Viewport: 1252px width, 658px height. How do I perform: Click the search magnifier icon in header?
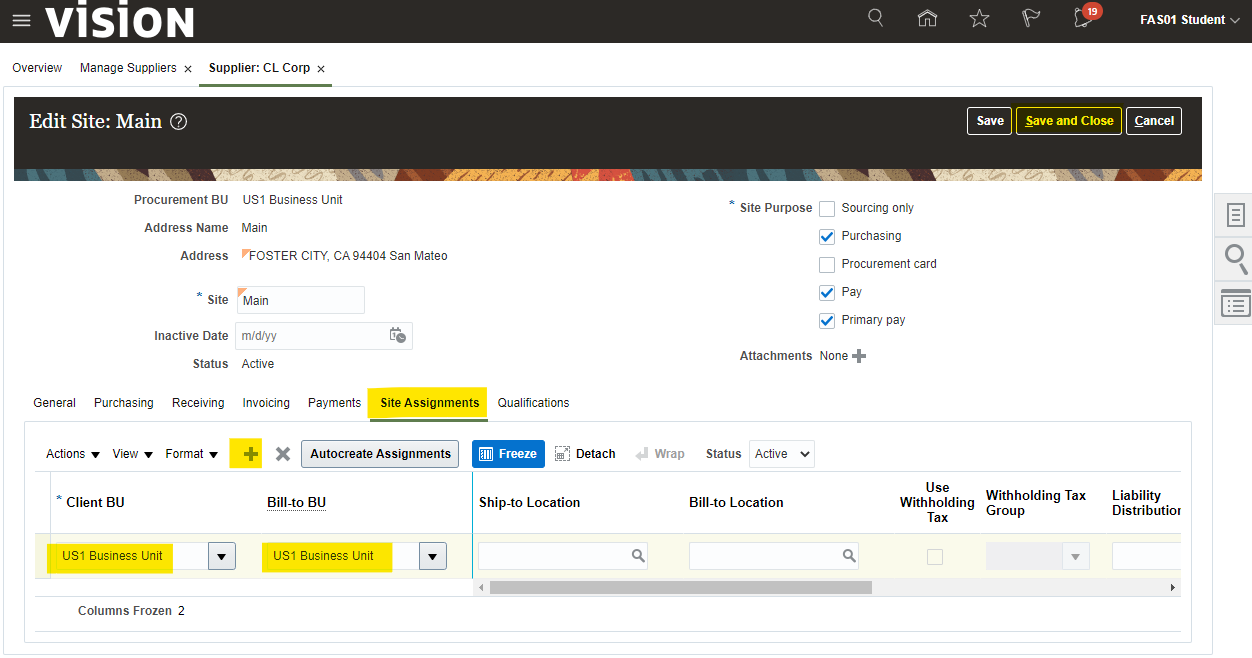click(x=876, y=18)
